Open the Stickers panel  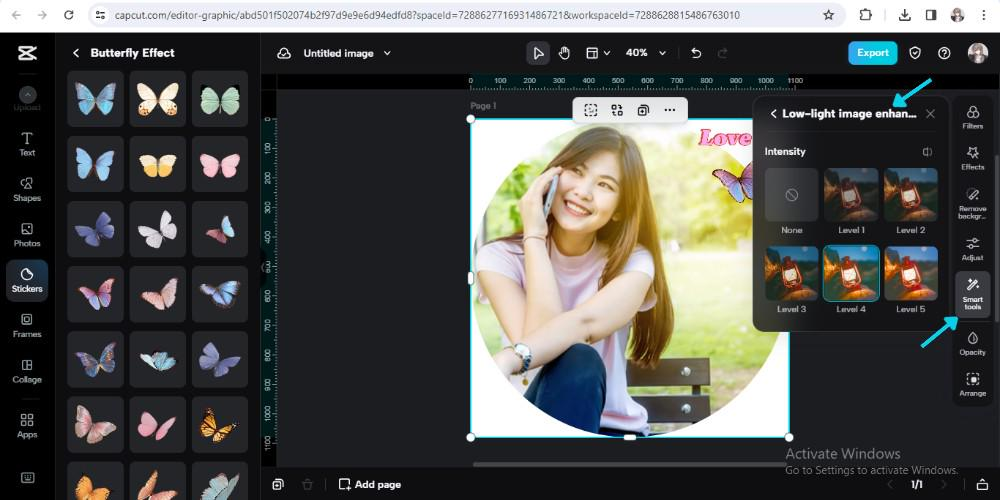pos(27,280)
